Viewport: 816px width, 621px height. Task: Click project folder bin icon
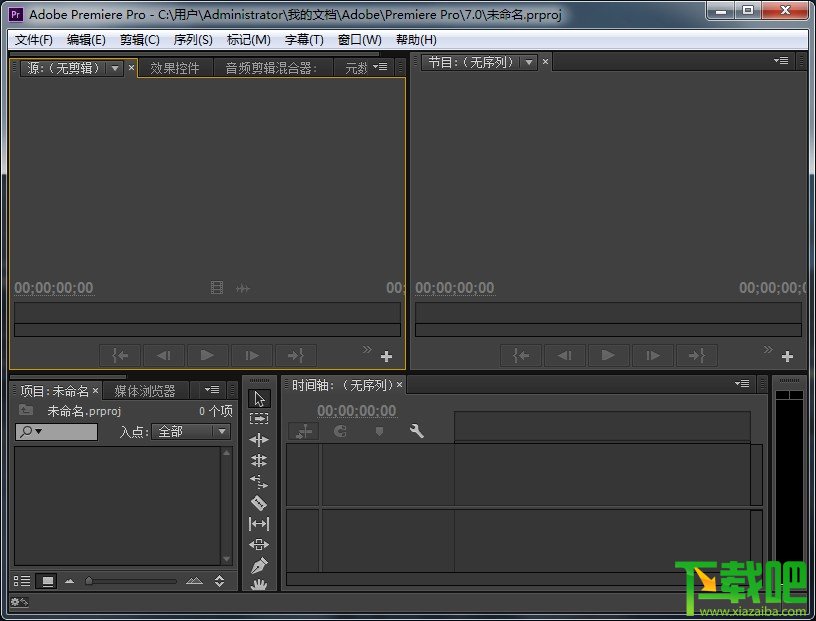(x=26, y=410)
